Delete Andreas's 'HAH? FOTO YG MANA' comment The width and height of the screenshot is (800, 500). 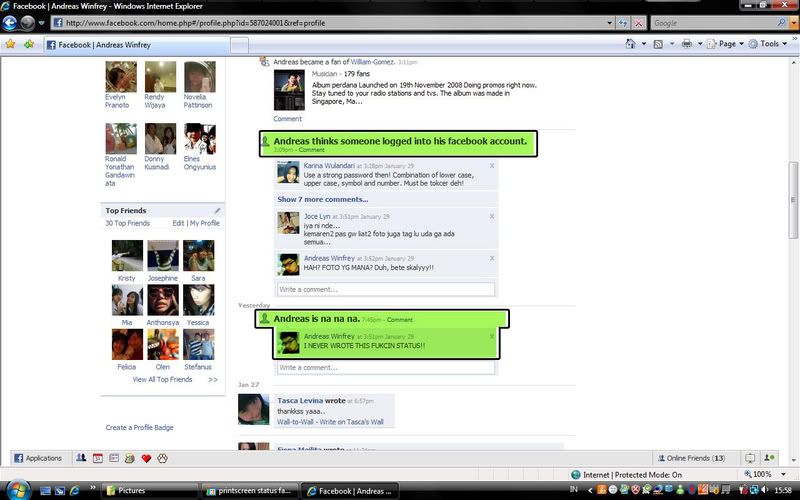pyautogui.click(x=492, y=258)
